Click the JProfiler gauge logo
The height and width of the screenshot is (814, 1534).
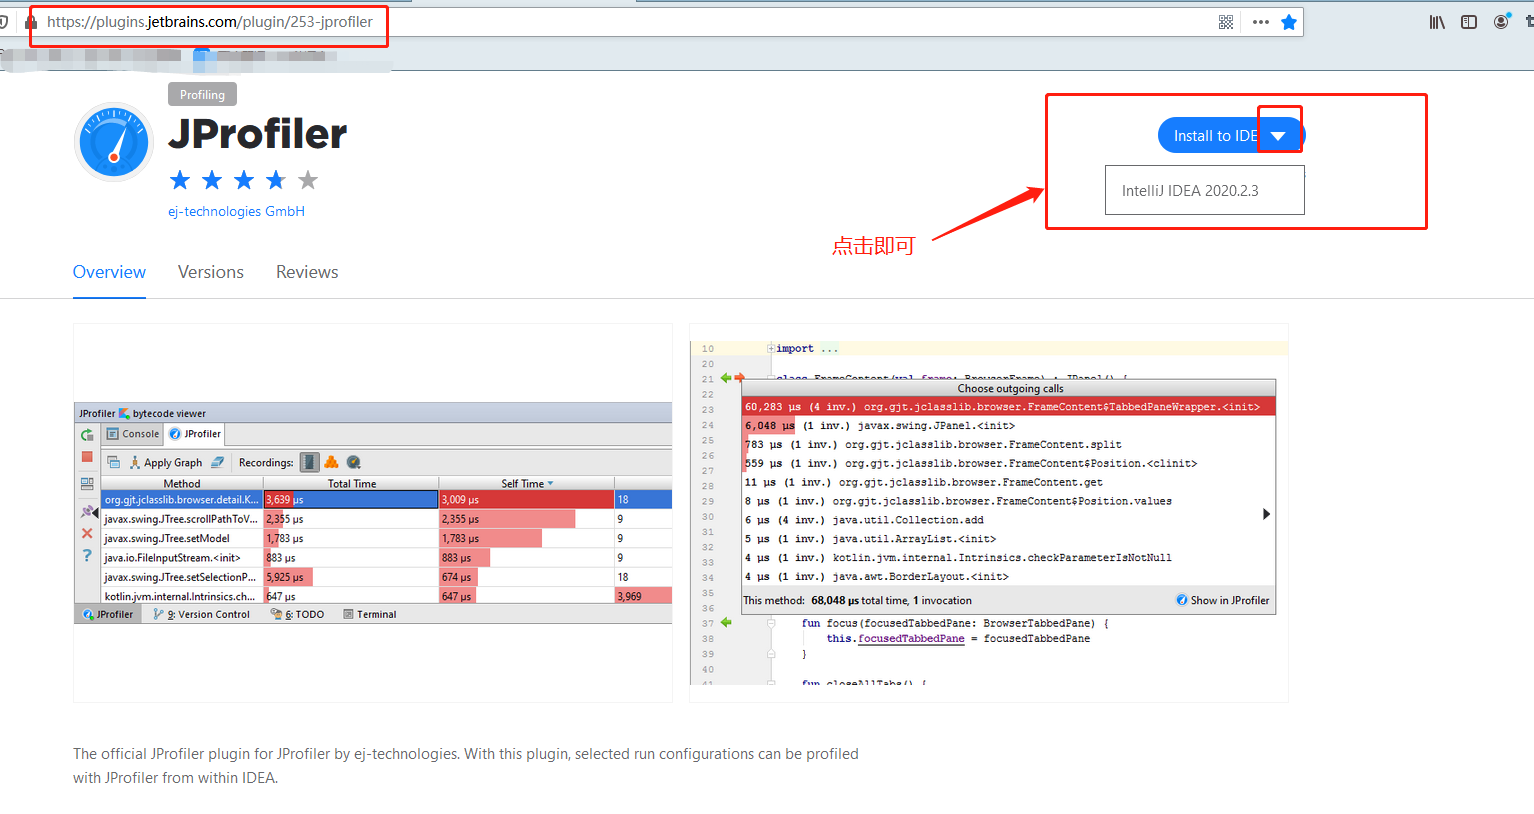pyautogui.click(x=114, y=142)
